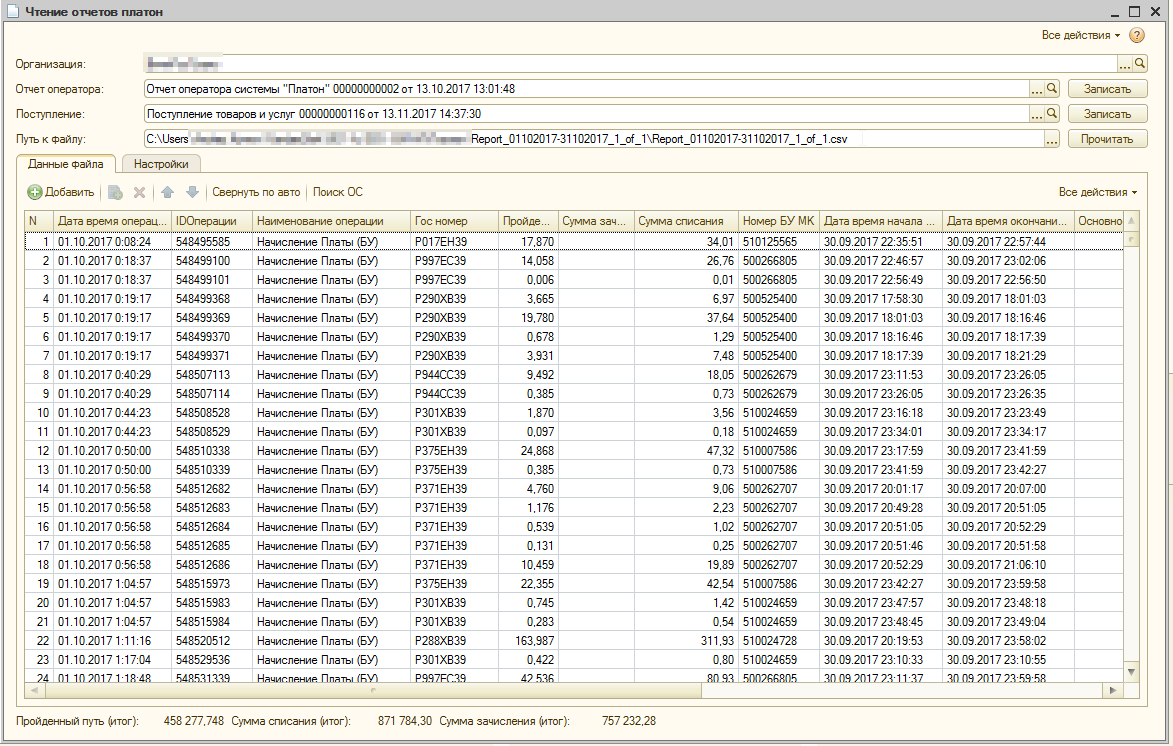Viewport: 1173px width, 746px height.
Task: Click the Сумма зач... column header
Action: click(596, 221)
